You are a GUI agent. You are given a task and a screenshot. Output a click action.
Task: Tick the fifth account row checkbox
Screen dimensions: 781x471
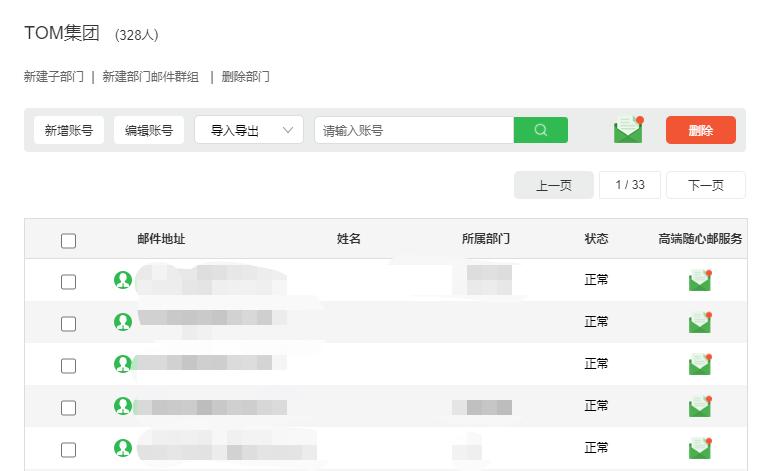[68, 450]
